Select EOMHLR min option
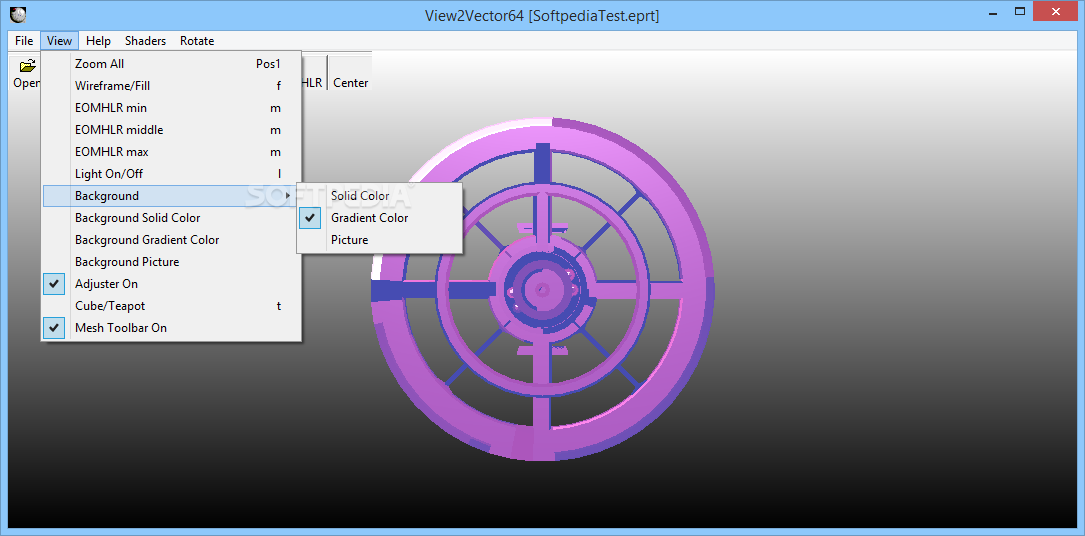Image resolution: width=1085 pixels, height=536 pixels. click(x=172, y=108)
